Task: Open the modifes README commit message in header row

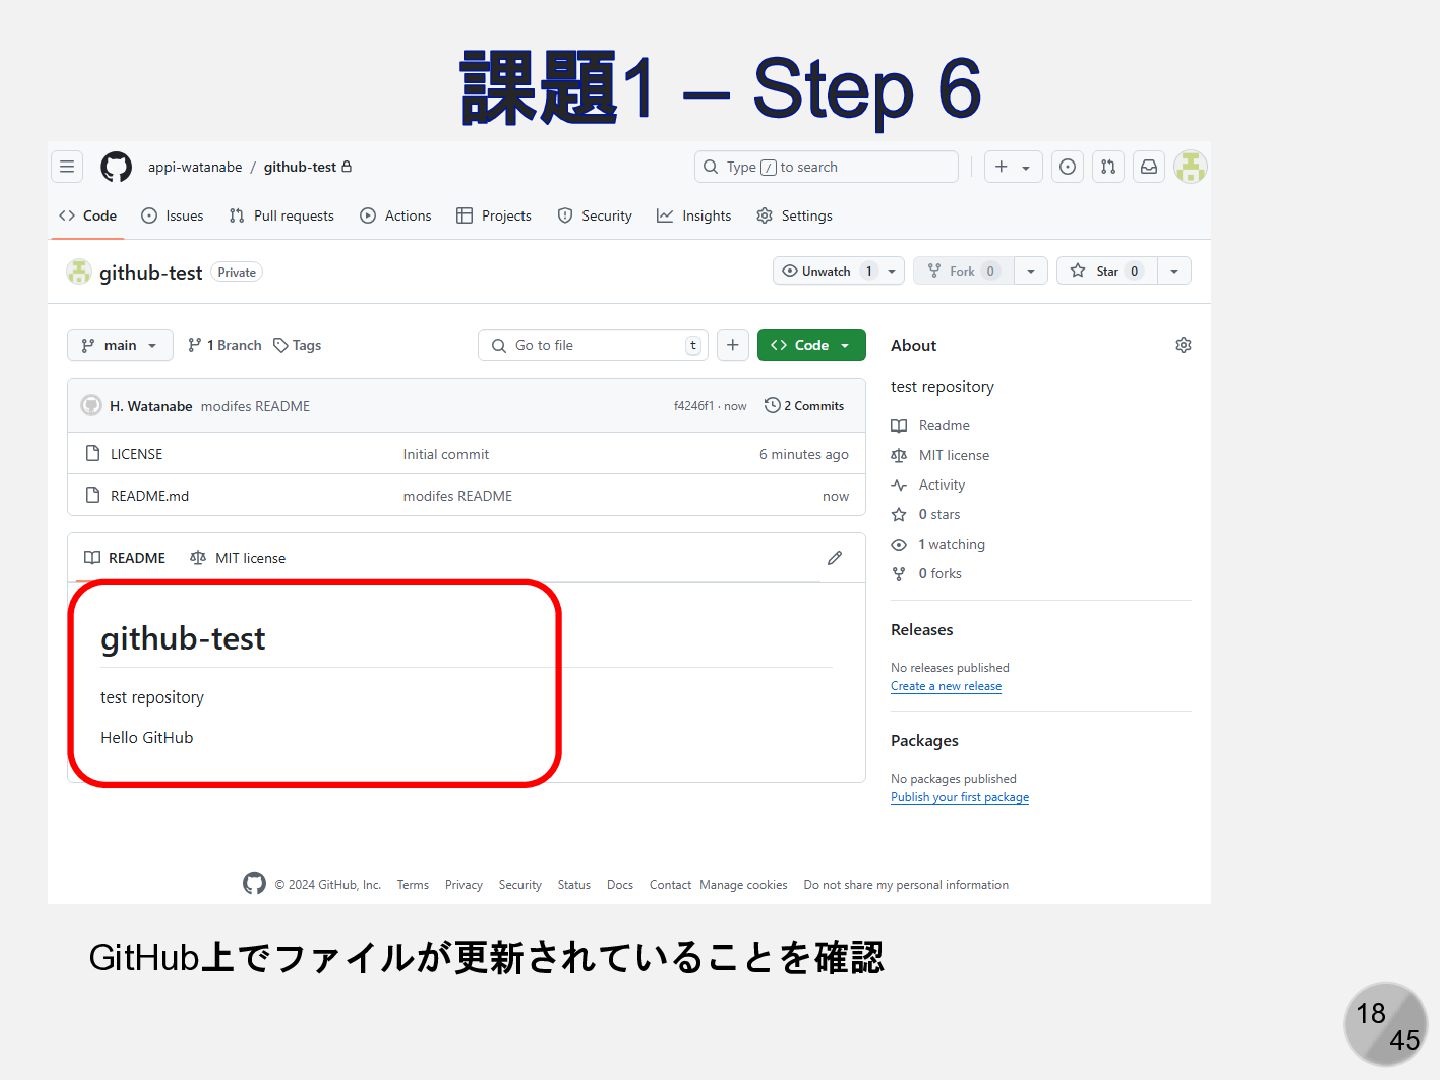Action: (x=255, y=406)
